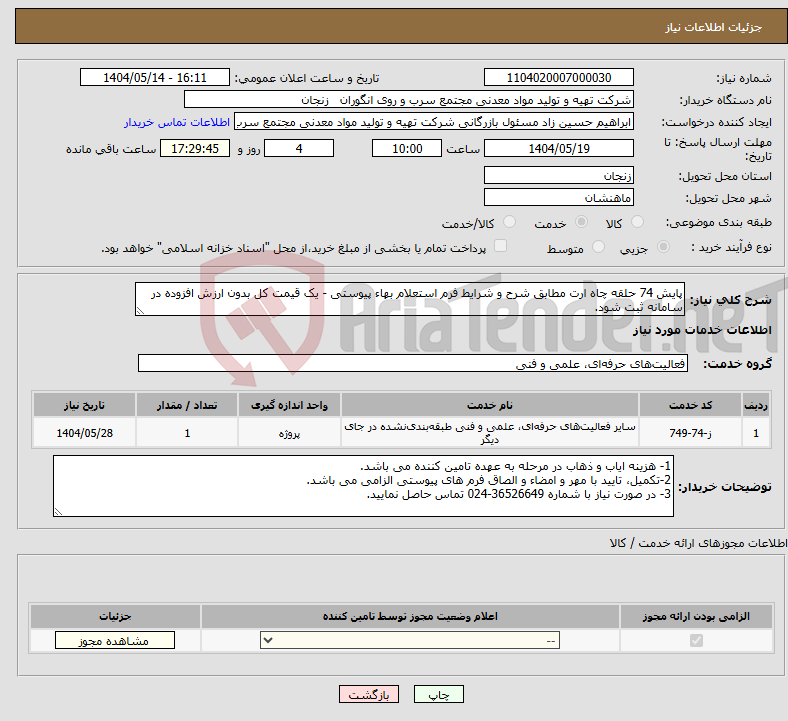
Task: Click remaining days field 4
Action: coord(299,148)
